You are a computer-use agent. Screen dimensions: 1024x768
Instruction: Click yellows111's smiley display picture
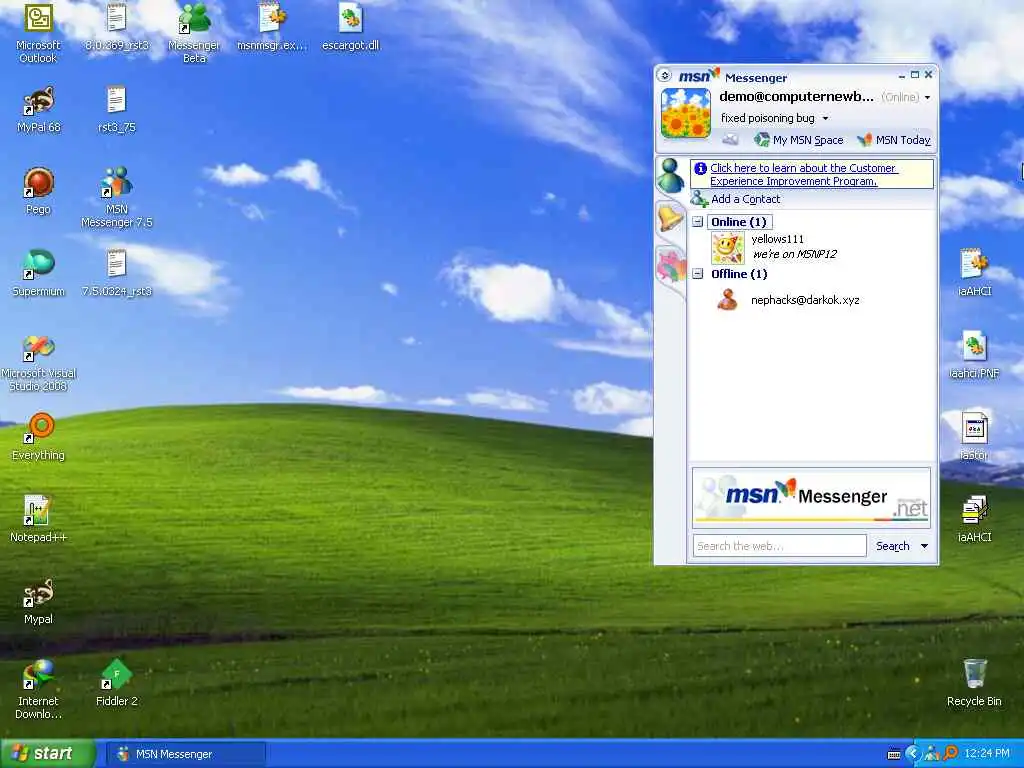[727, 248]
